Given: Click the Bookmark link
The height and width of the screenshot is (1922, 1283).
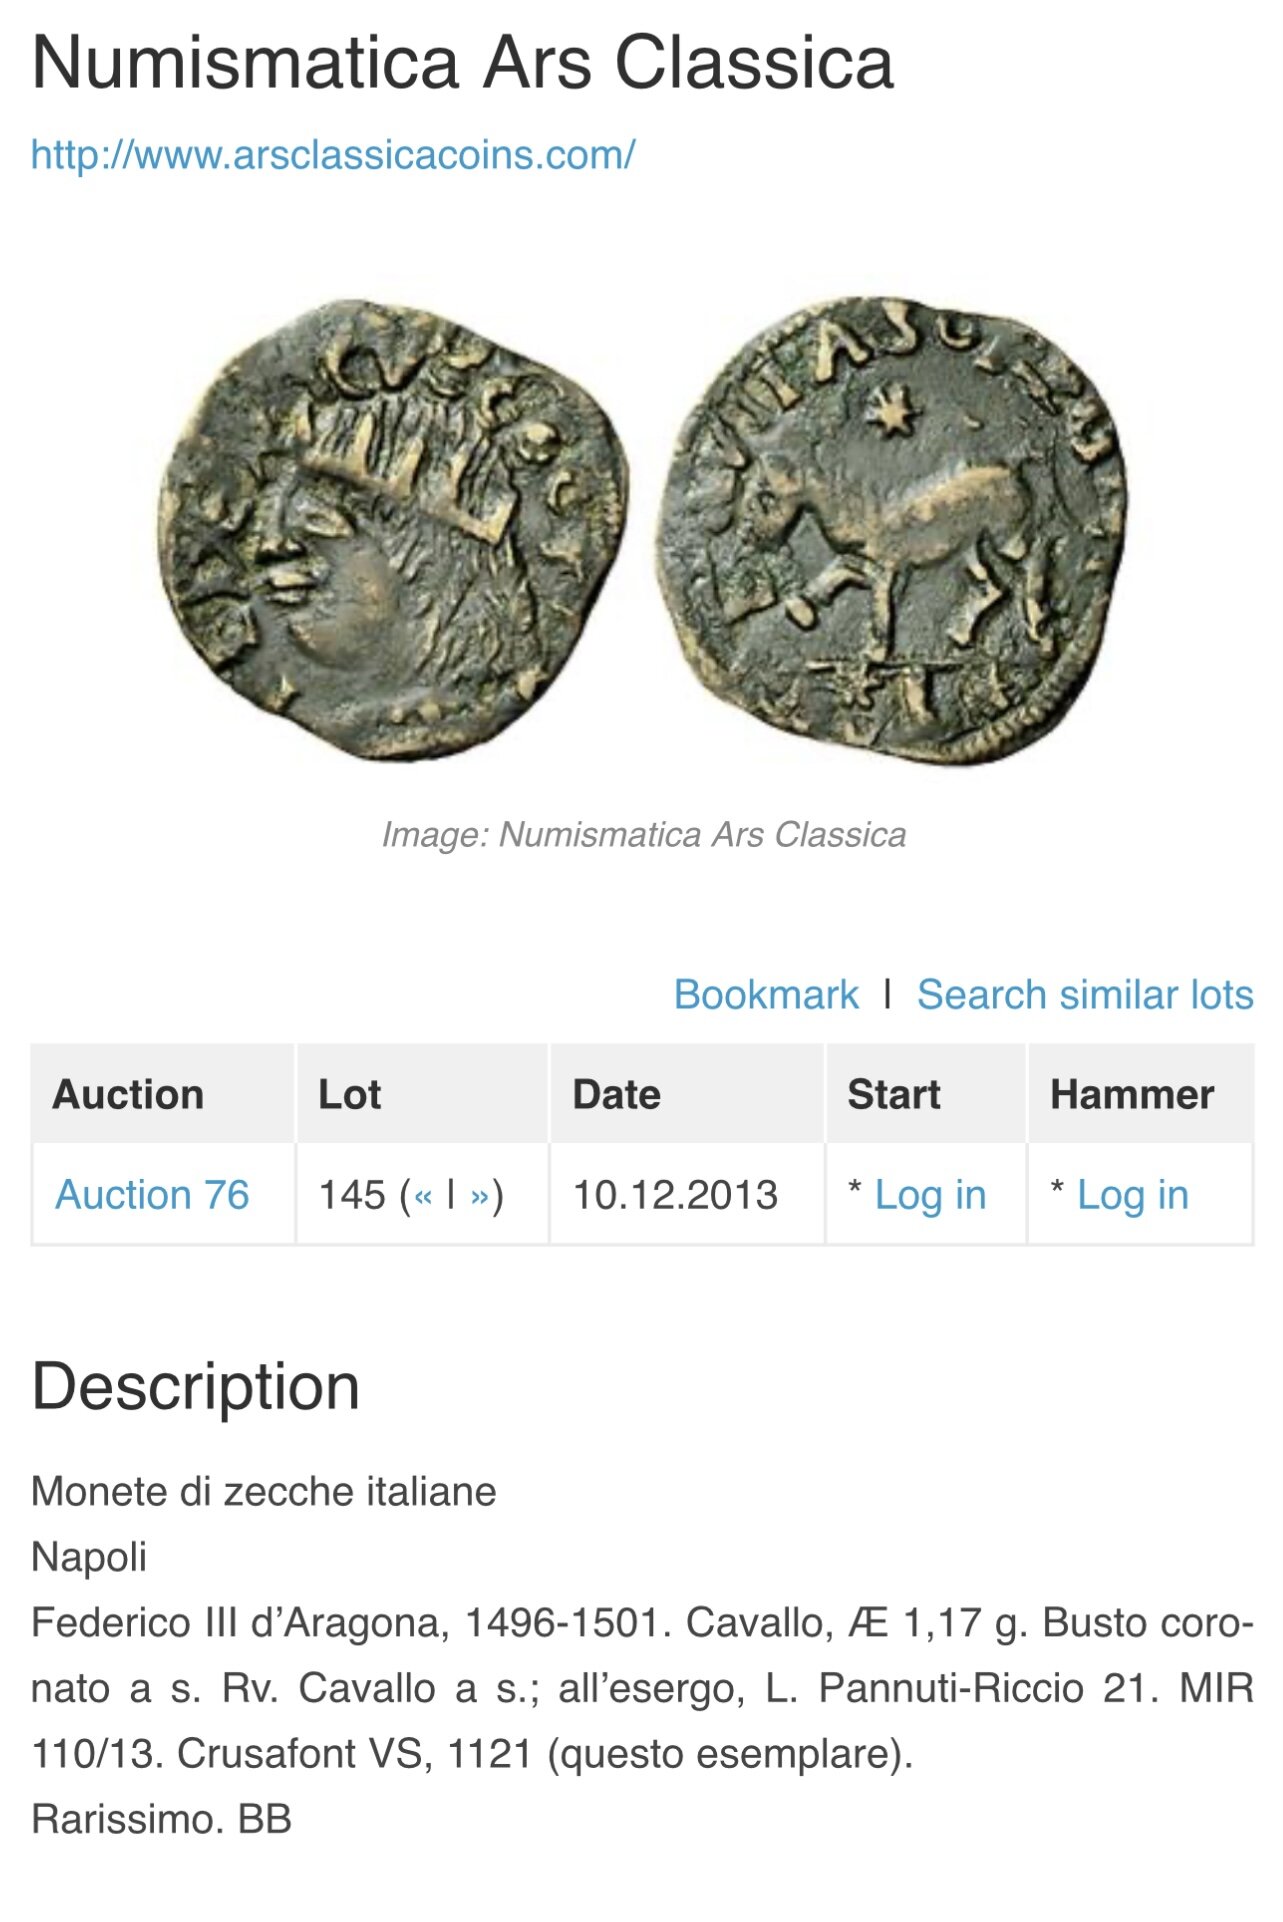Looking at the screenshot, I should (766, 995).
